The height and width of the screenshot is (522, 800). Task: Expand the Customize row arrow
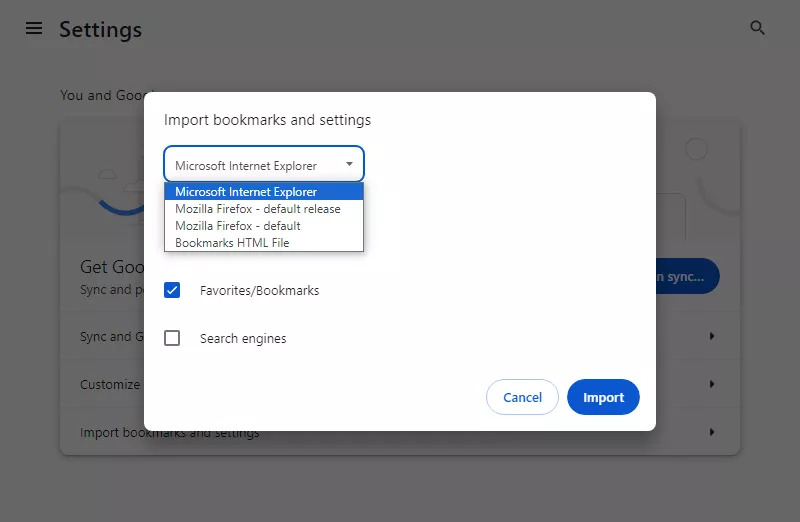[712, 384]
